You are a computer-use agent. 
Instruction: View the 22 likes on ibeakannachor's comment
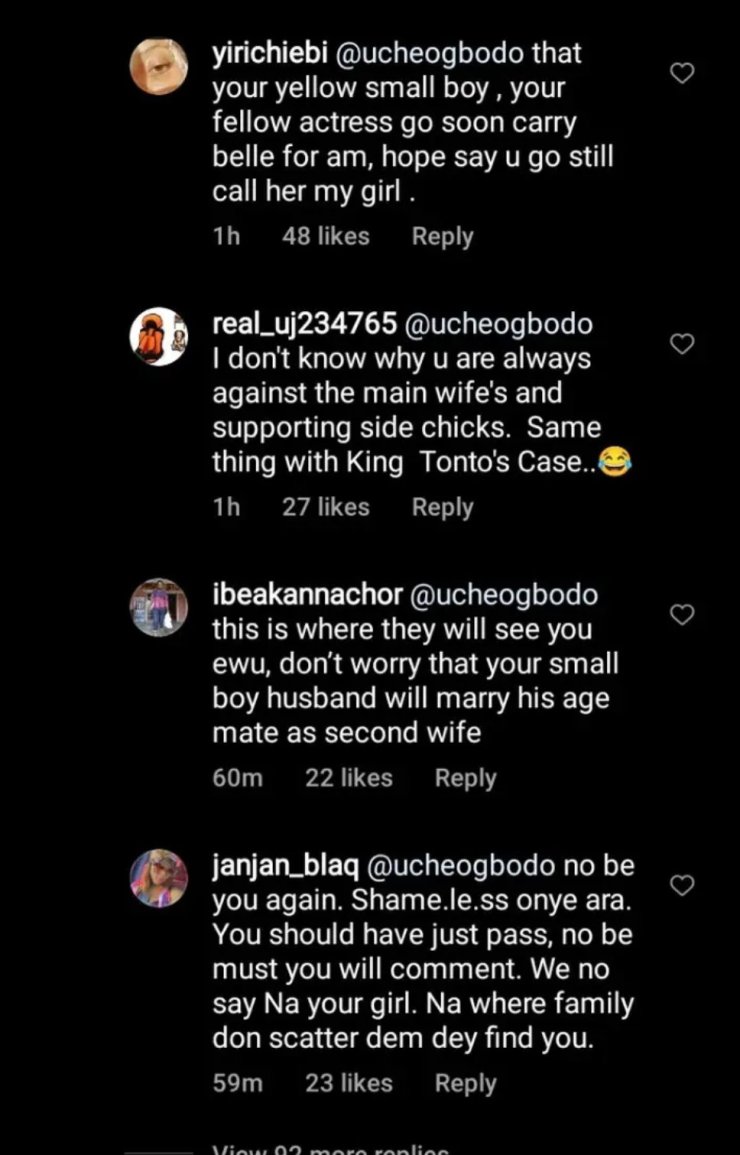(x=348, y=778)
